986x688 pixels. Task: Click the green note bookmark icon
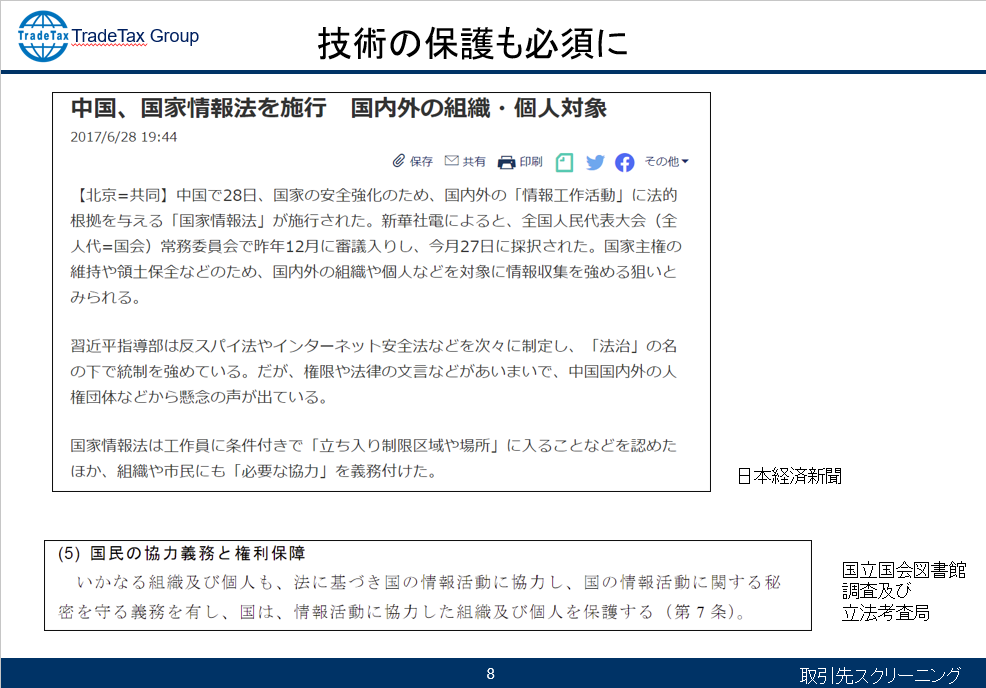coord(565,162)
